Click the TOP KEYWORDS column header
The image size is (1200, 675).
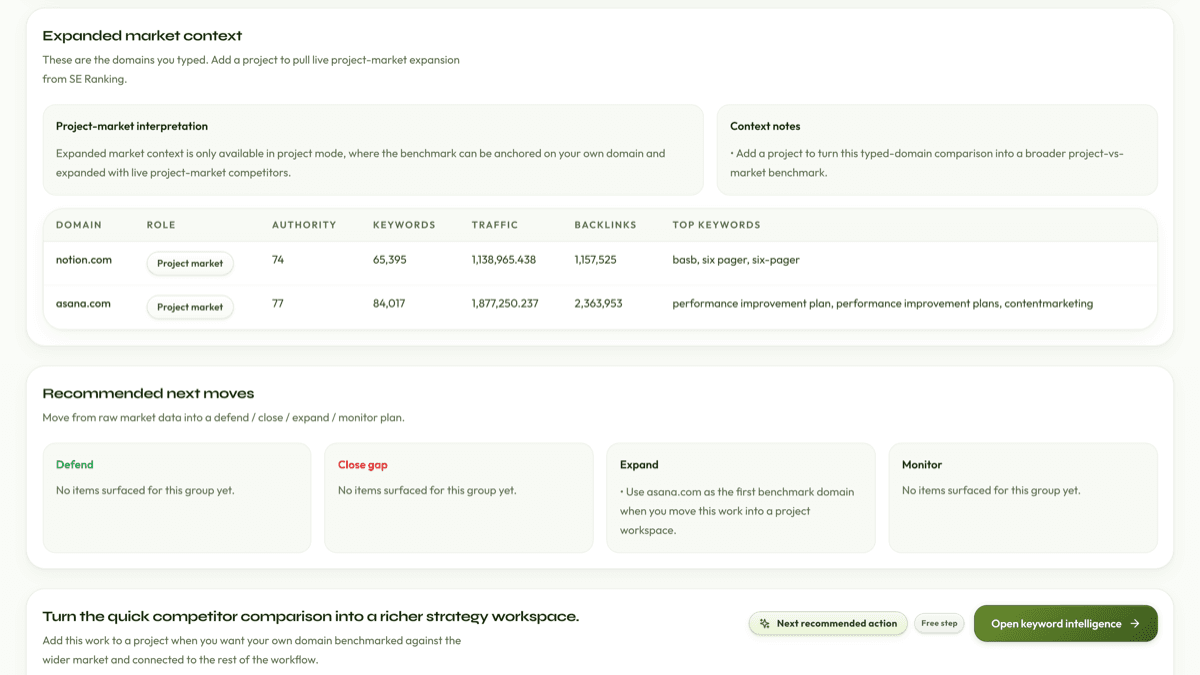click(716, 225)
